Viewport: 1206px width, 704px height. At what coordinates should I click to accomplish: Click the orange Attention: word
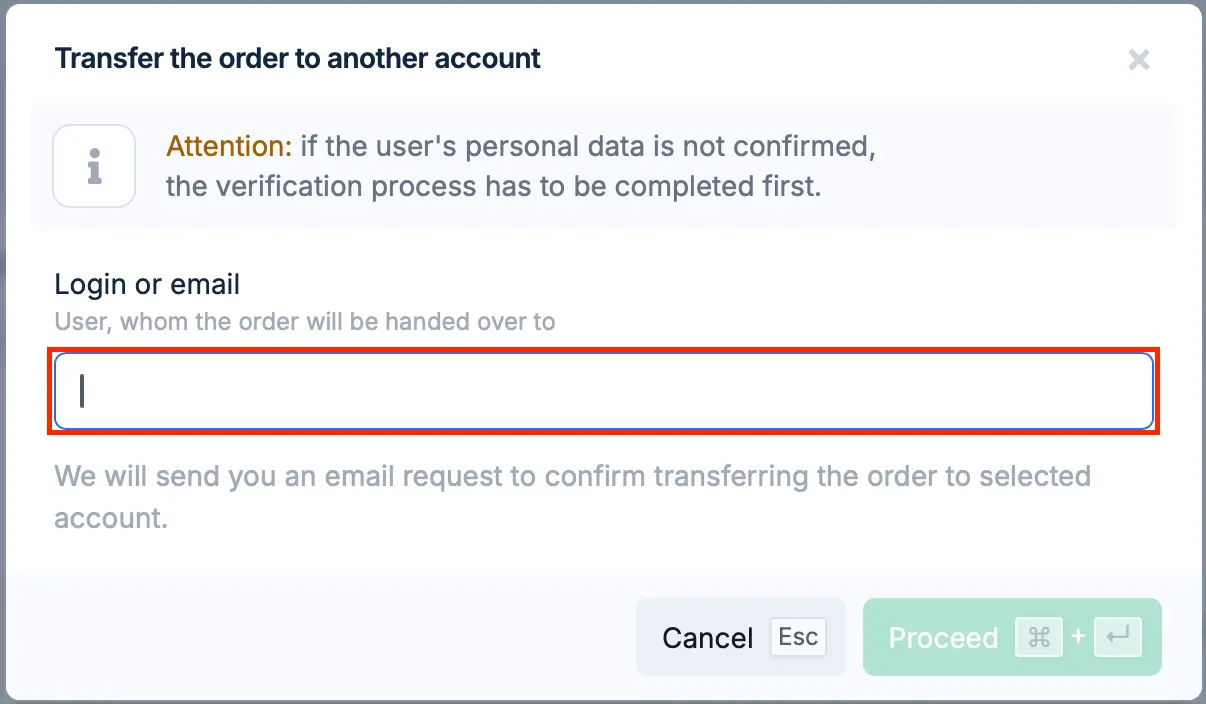coord(229,147)
